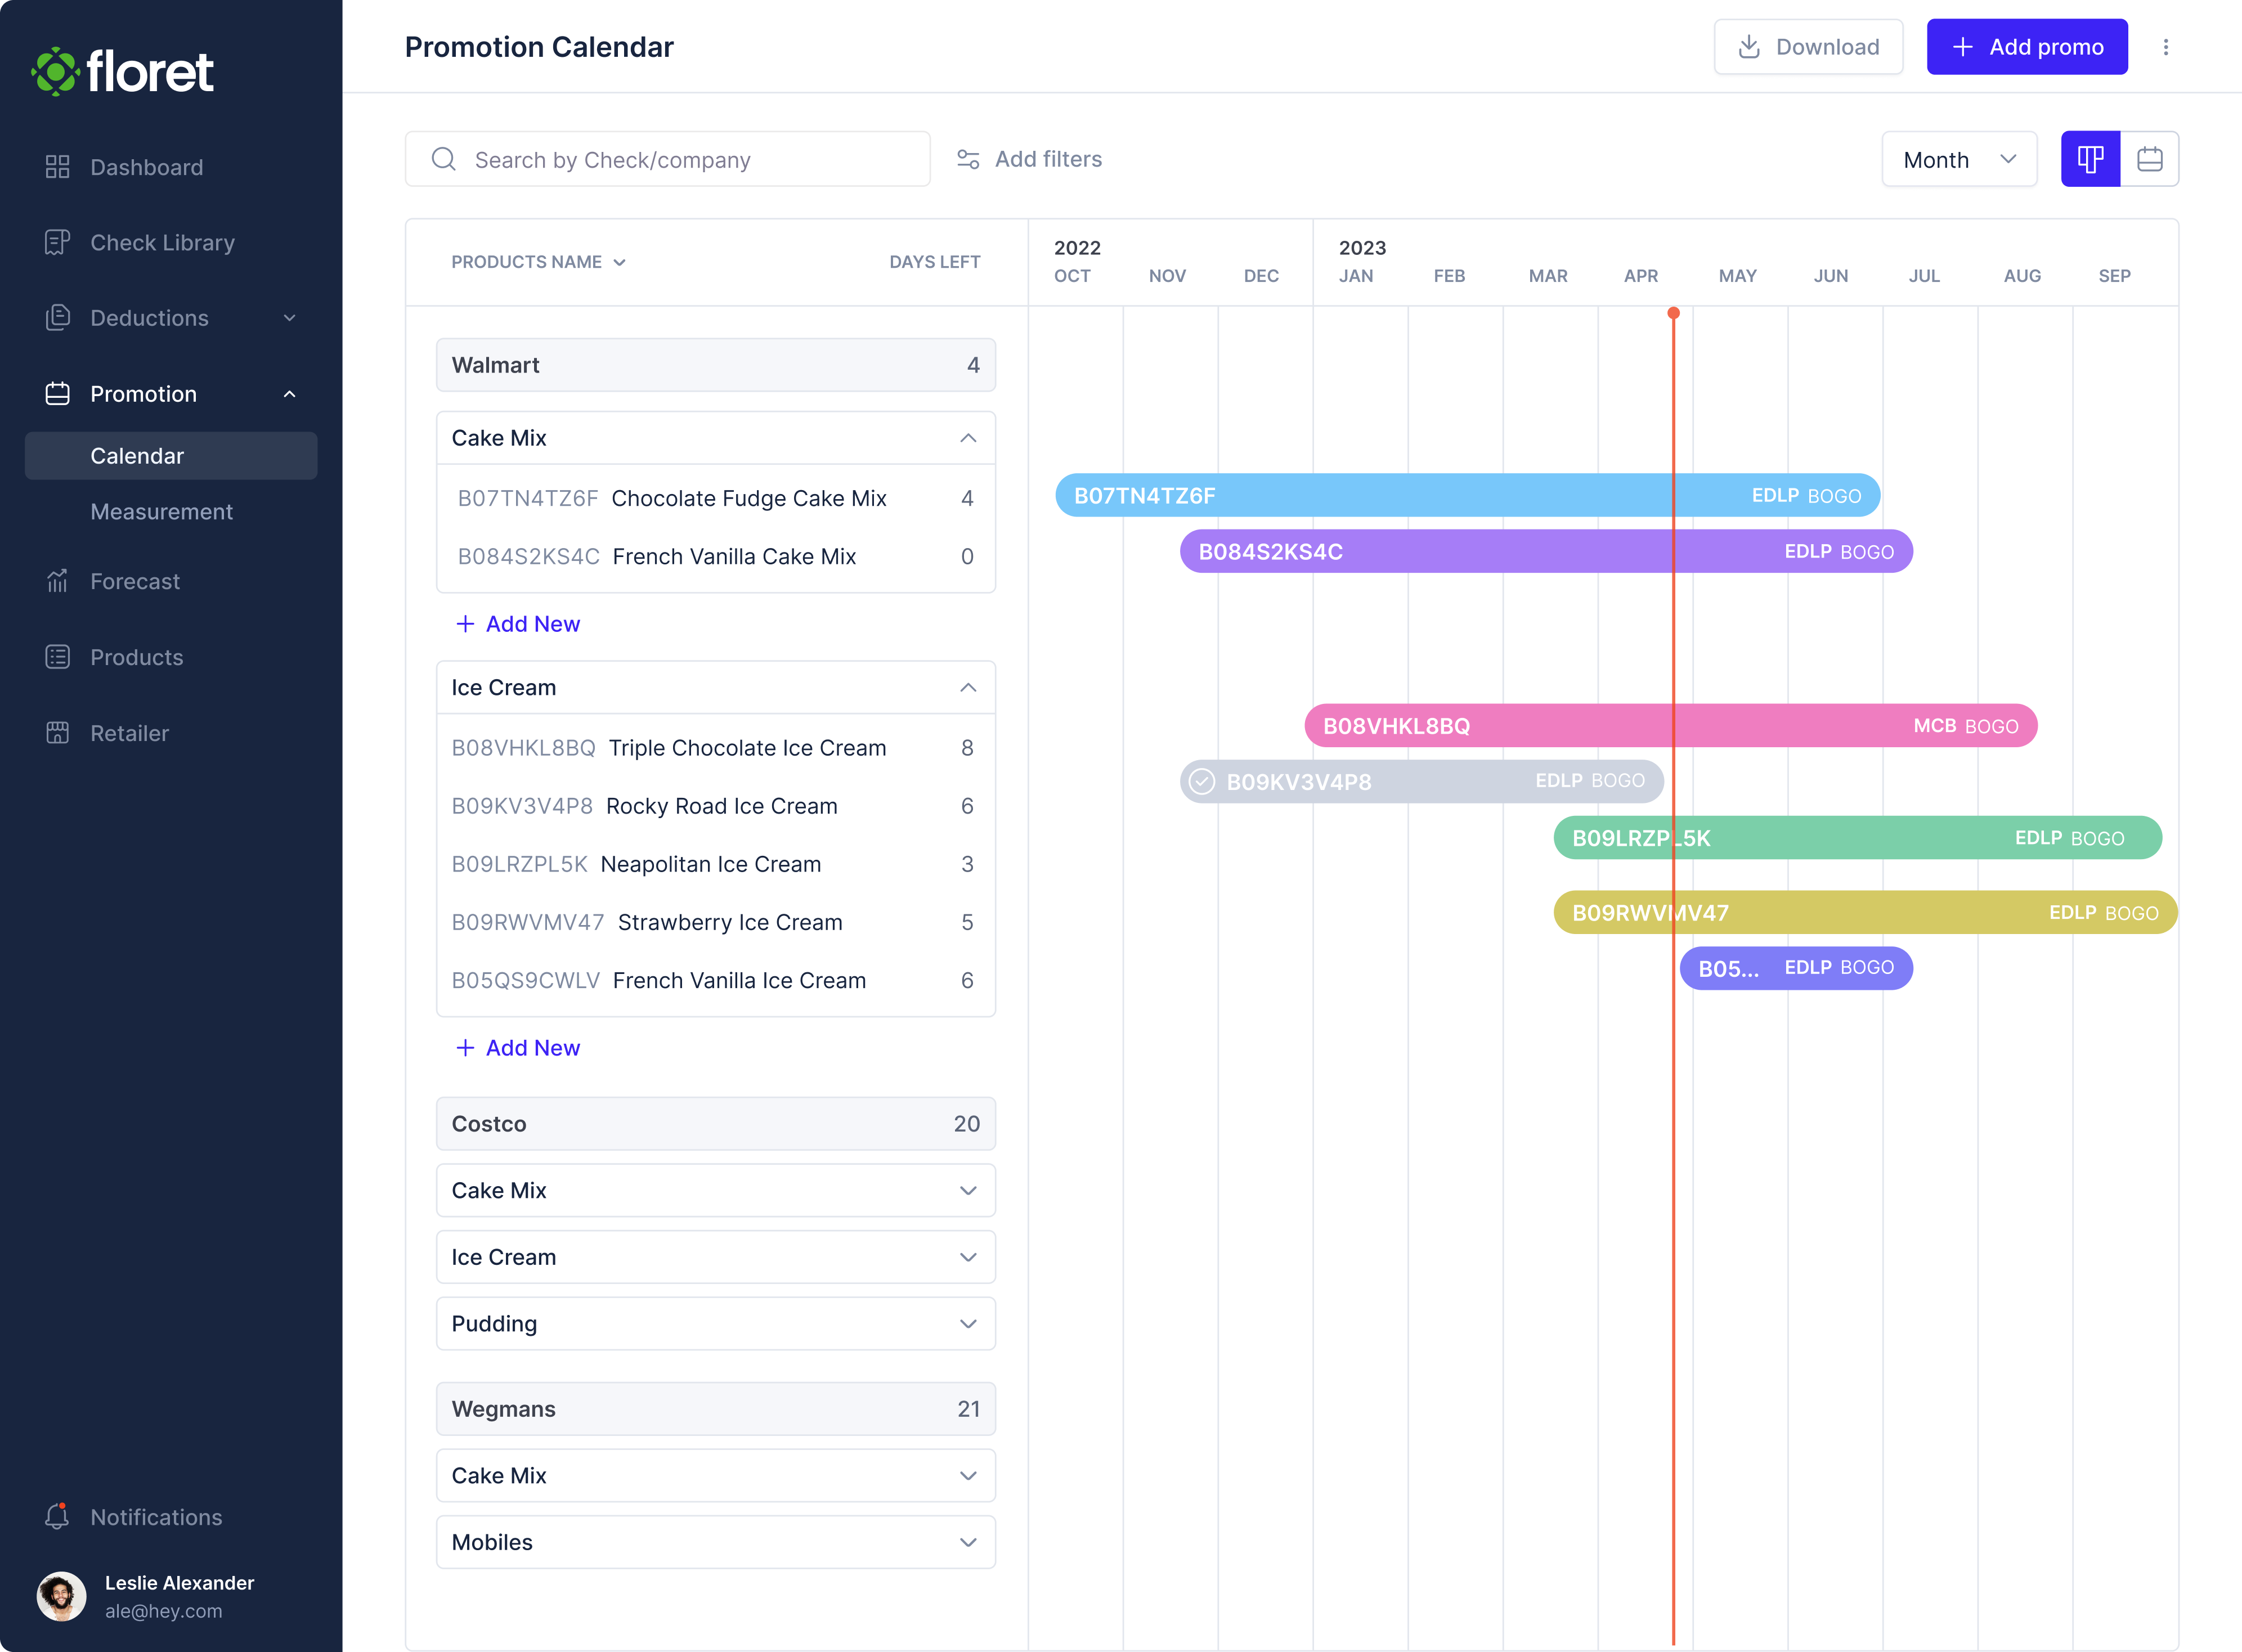This screenshot has height=1652, width=2242.
Task: Switch to the calendar grid view
Action: coord(2149,159)
